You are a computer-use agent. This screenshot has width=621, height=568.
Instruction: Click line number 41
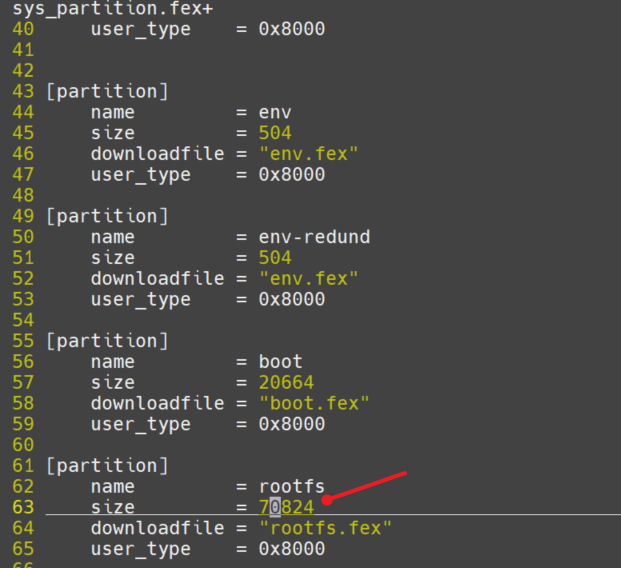click(x=23, y=50)
